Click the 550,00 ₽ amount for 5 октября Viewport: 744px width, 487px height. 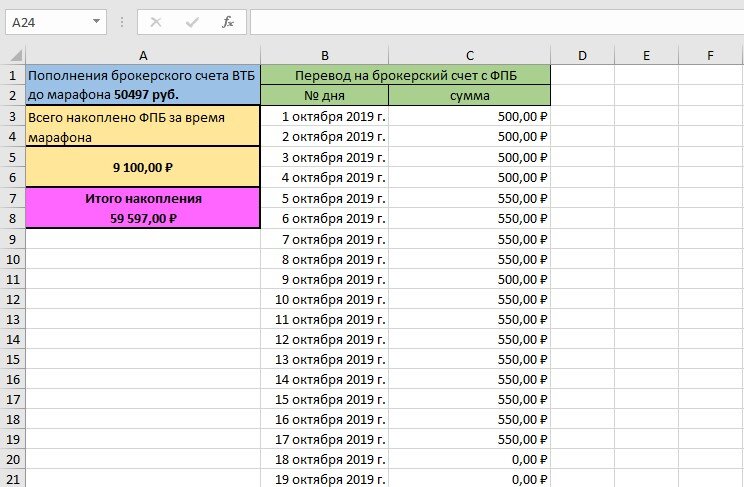click(x=470, y=198)
